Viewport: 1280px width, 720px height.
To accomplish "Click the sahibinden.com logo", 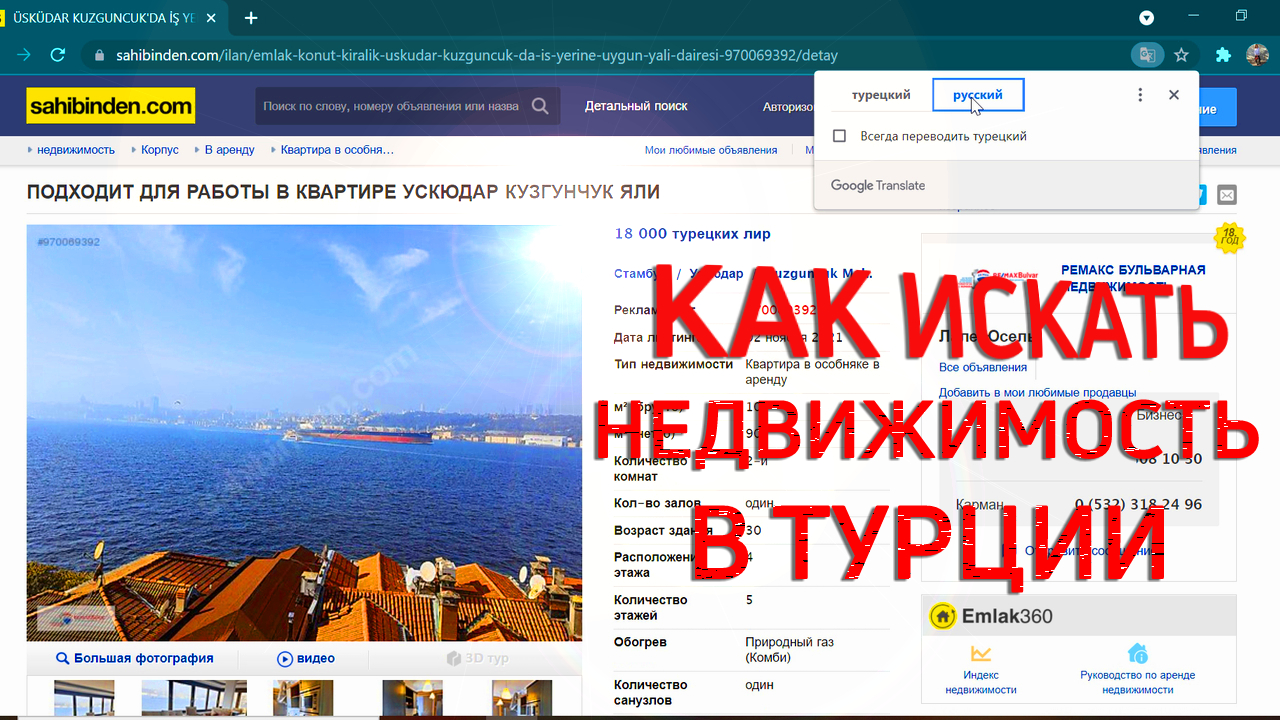I will pyautogui.click(x=111, y=105).
